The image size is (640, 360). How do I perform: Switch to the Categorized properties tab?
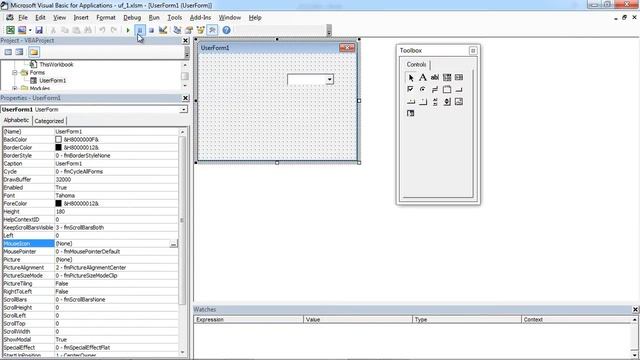49,121
